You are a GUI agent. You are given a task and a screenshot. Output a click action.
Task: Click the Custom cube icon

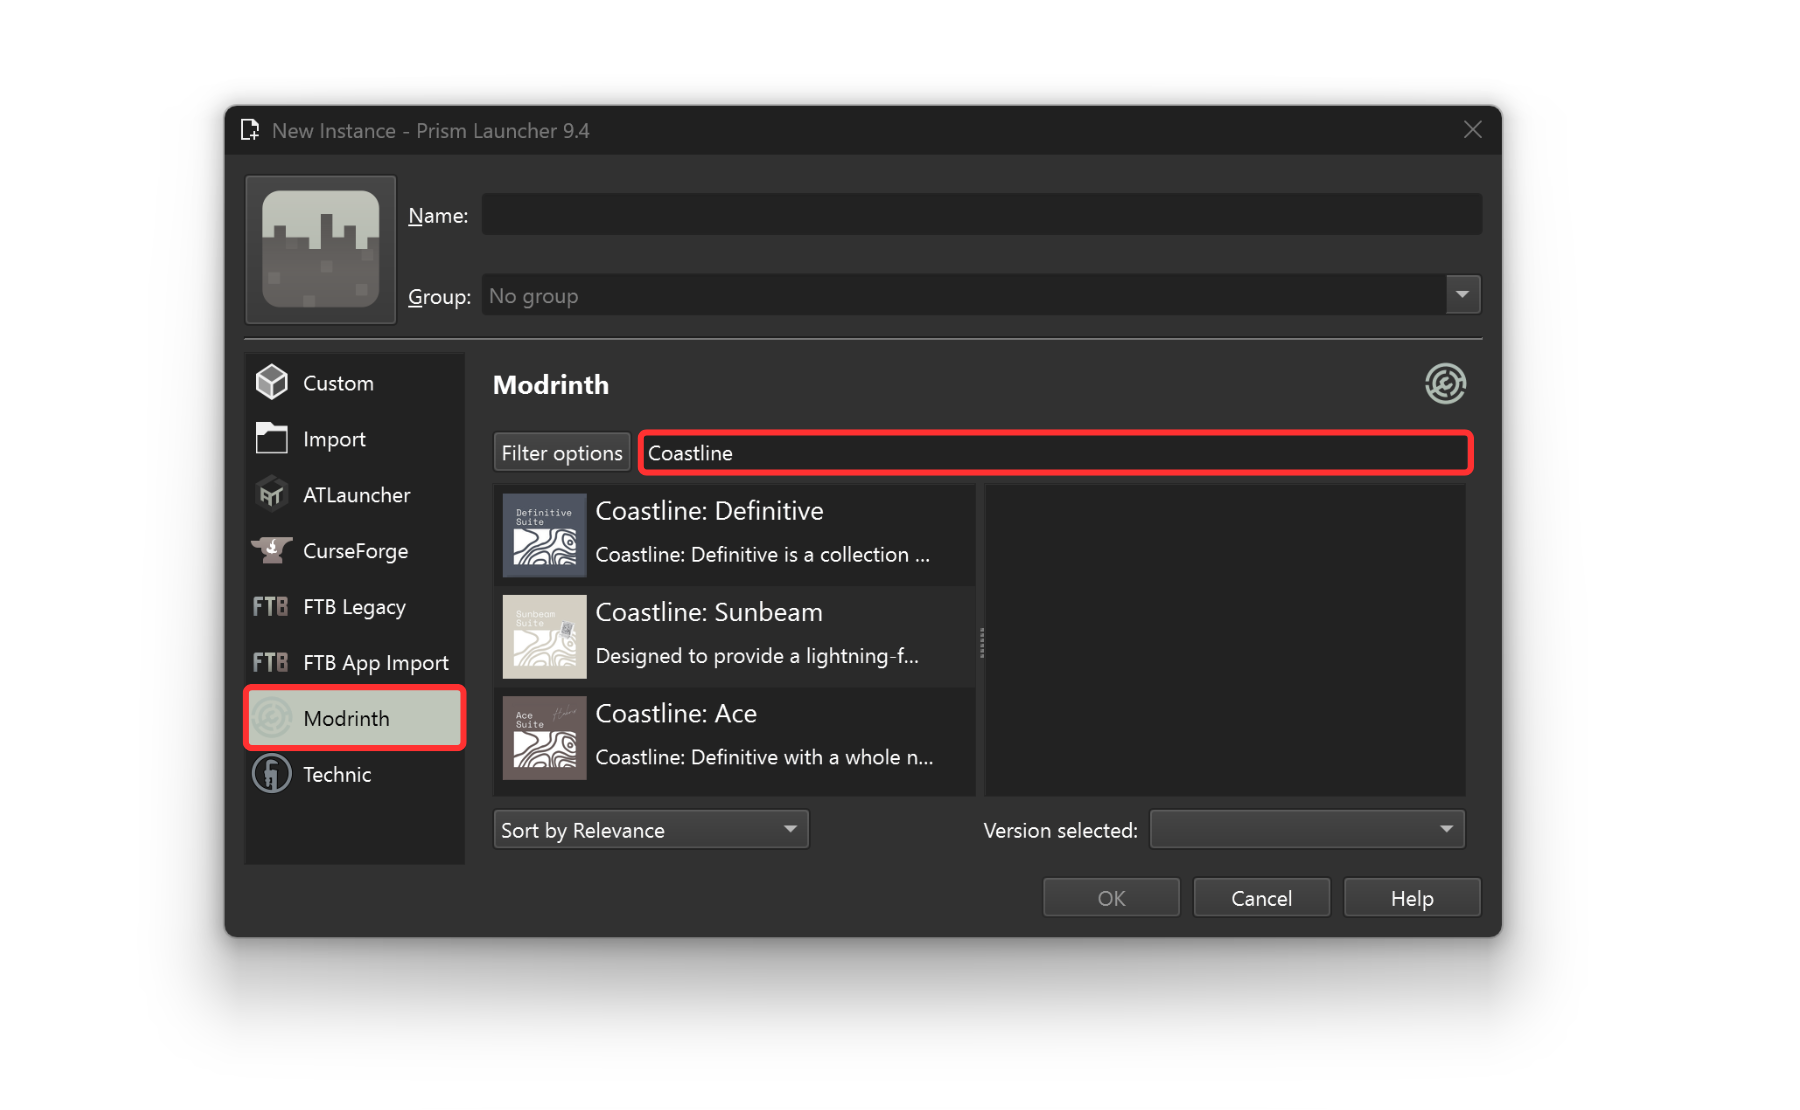click(x=271, y=382)
